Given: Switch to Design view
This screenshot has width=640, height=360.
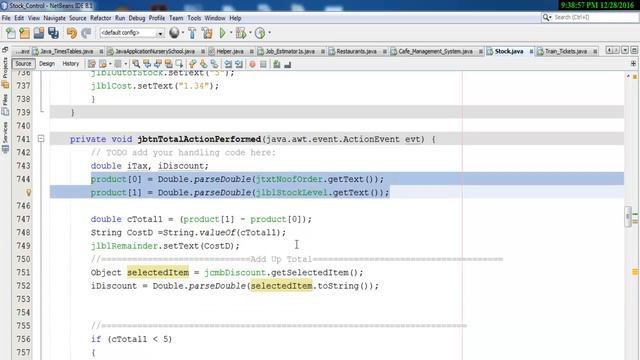Looking at the screenshot, I should [x=47, y=64].
